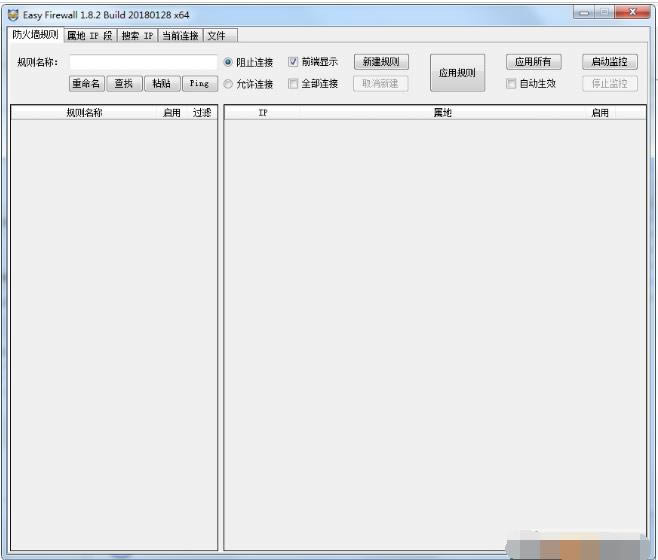Click the 应用所有 button
Viewport: 658px width, 560px height.
click(533, 62)
